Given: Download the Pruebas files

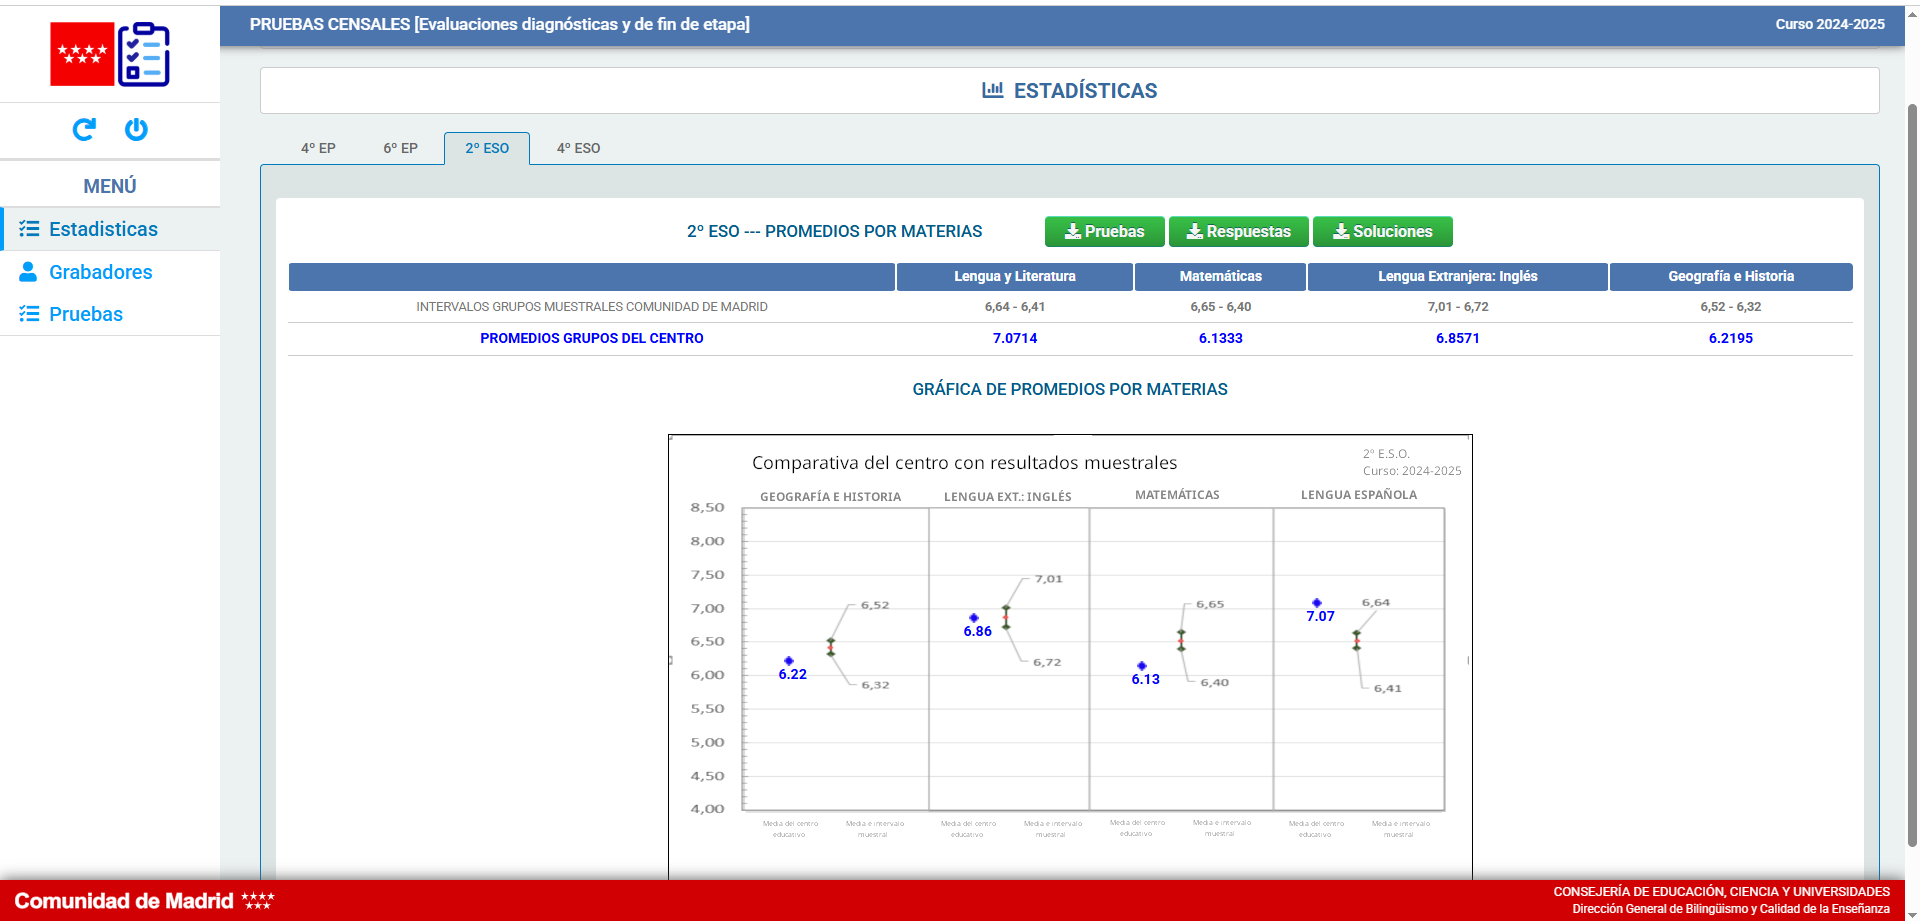Looking at the screenshot, I should point(1104,231).
